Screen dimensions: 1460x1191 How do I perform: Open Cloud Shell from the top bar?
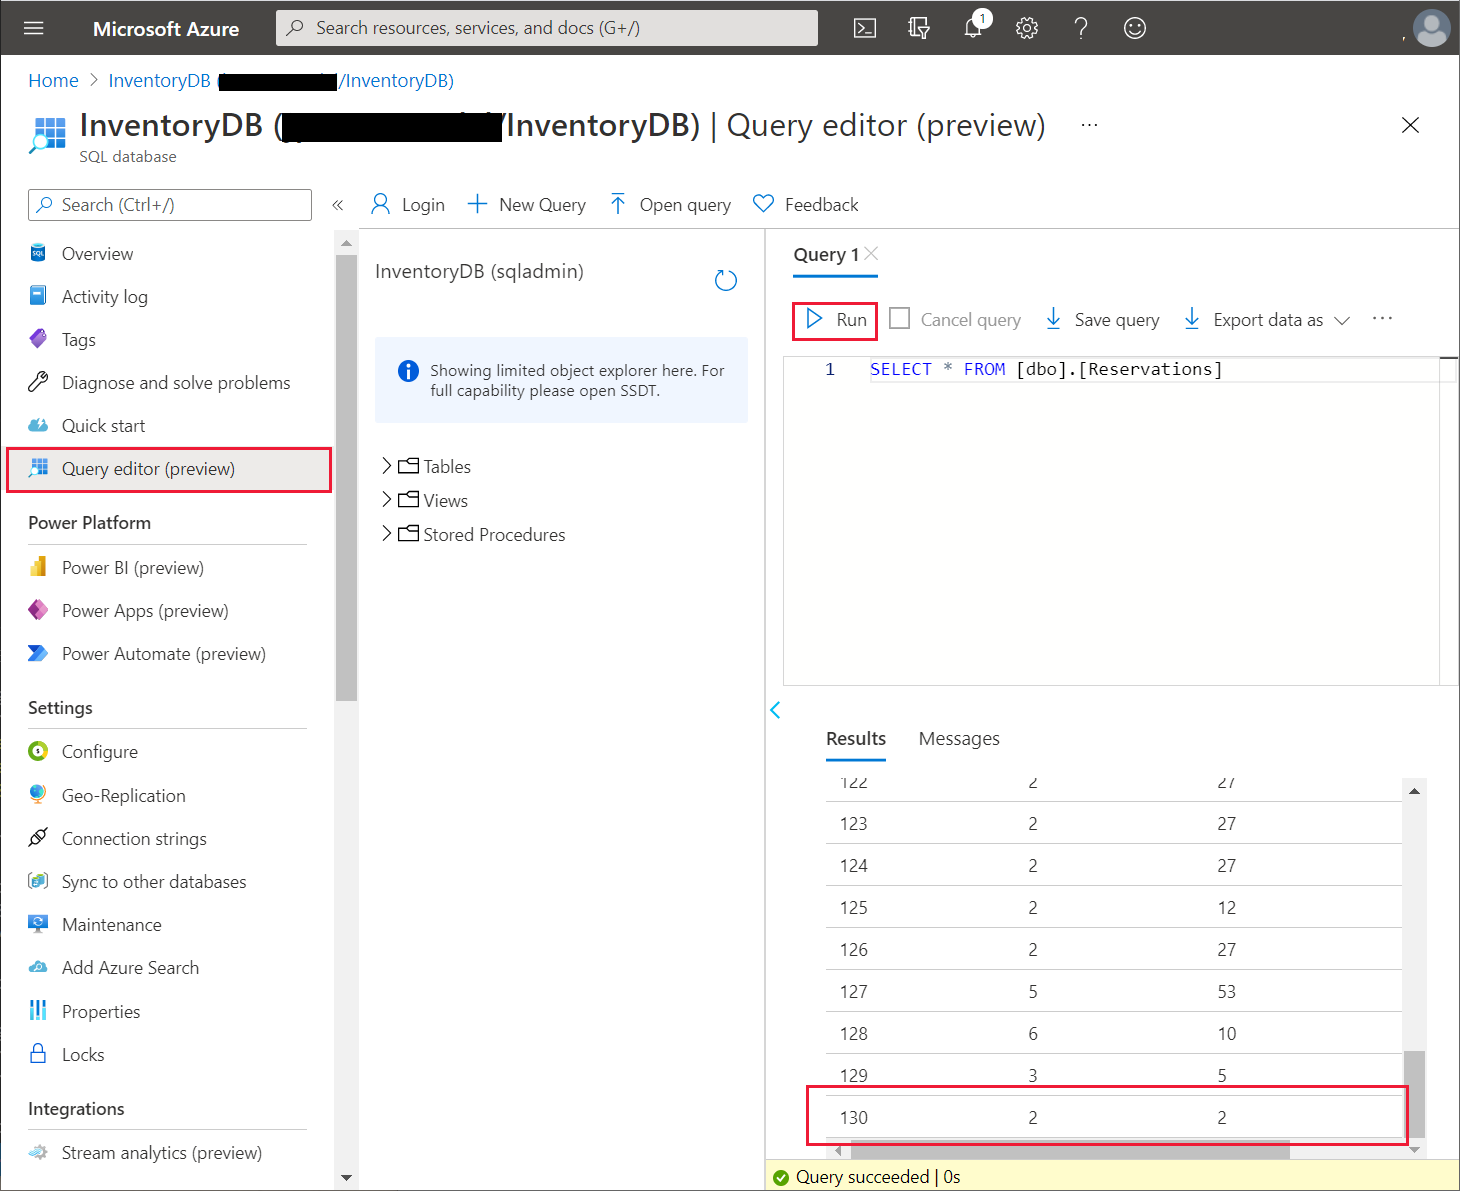[865, 28]
